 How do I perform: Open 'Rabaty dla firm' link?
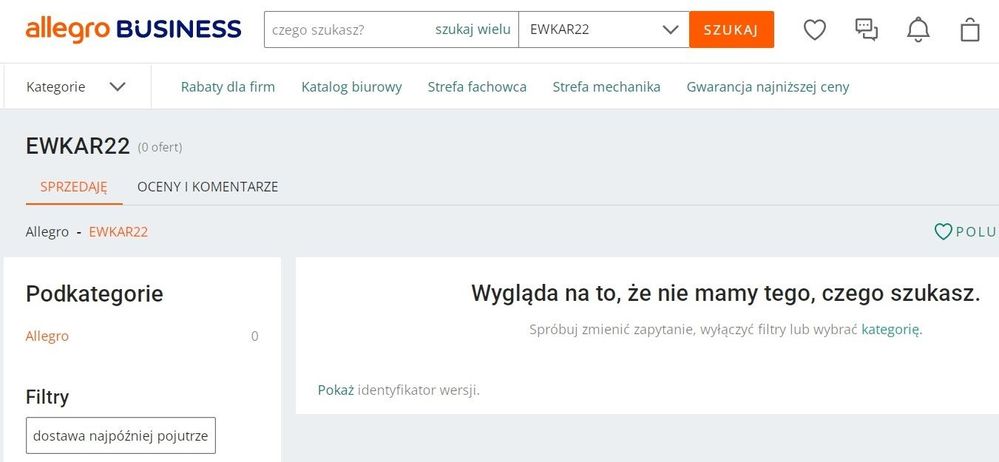pyautogui.click(x=228, y=87)
